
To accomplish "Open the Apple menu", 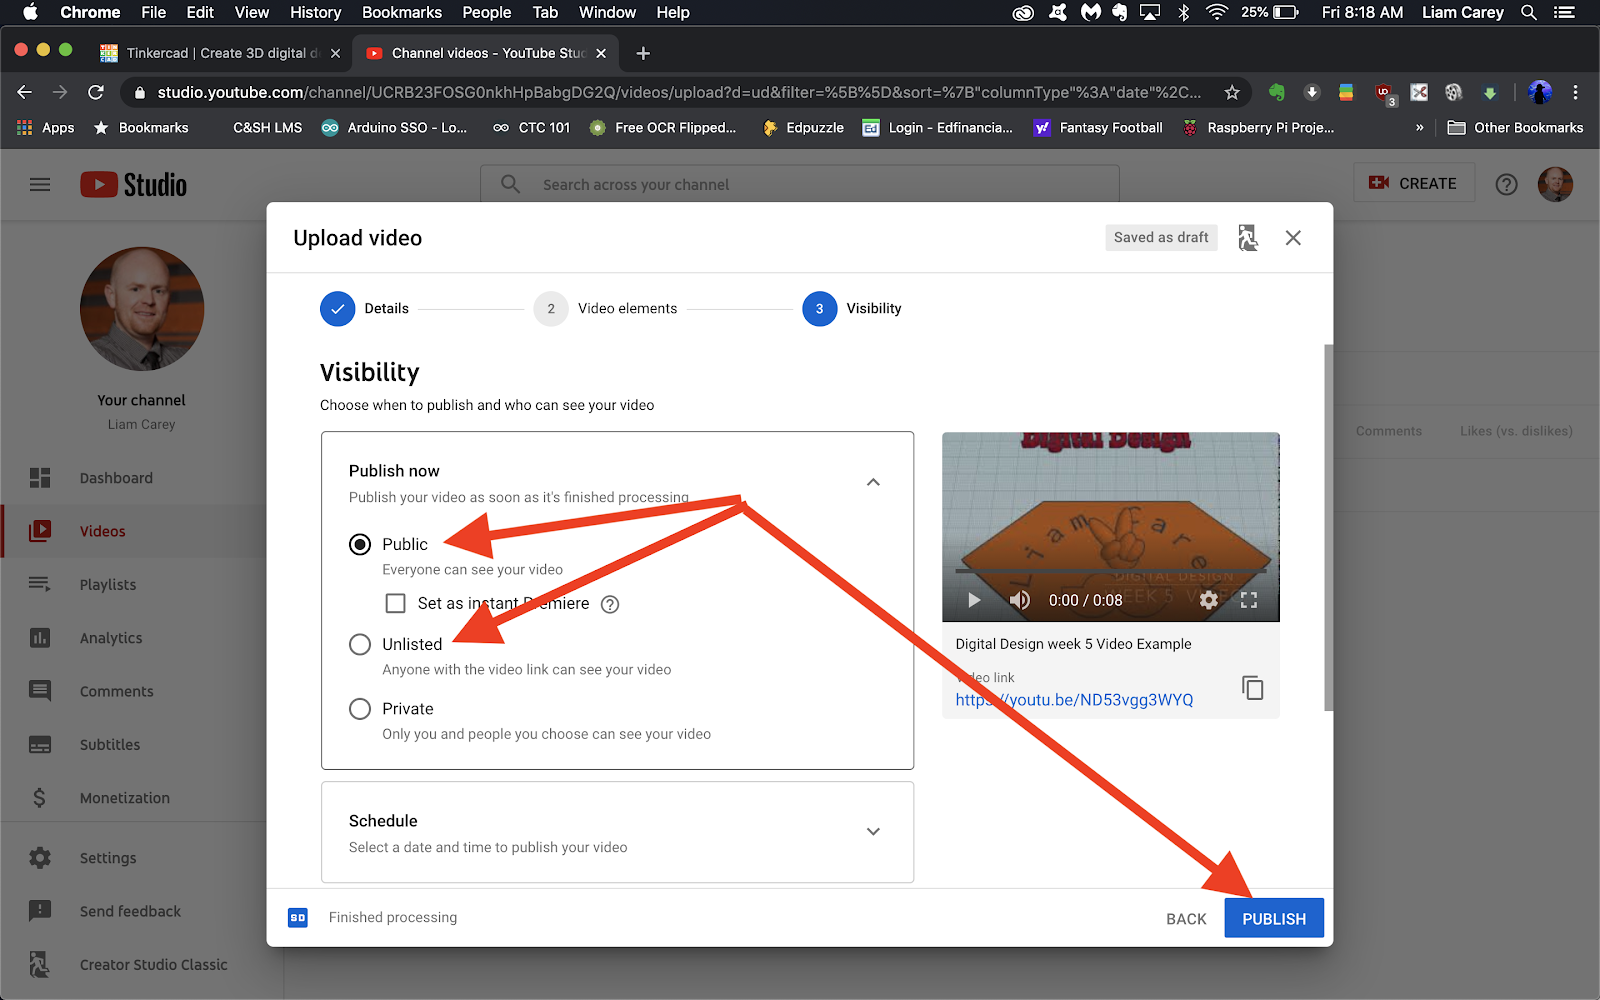I will (30, 12).
